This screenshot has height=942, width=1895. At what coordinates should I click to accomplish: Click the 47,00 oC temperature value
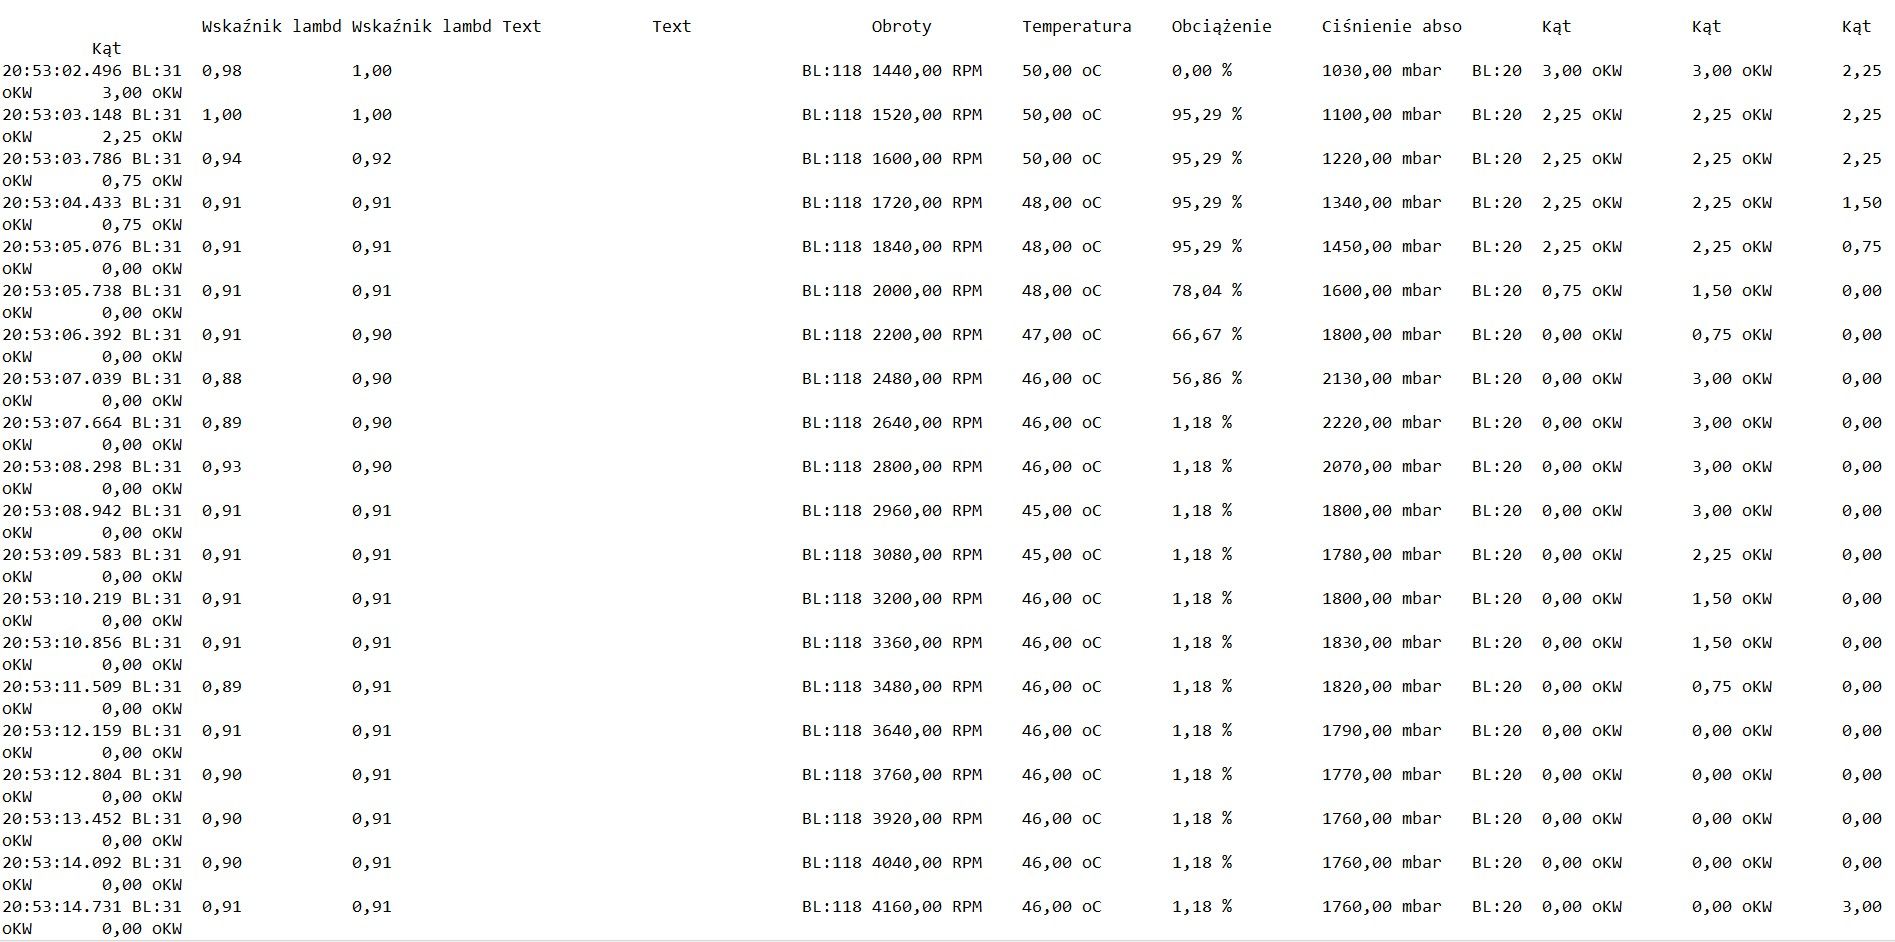click(x=1061, y=335)
